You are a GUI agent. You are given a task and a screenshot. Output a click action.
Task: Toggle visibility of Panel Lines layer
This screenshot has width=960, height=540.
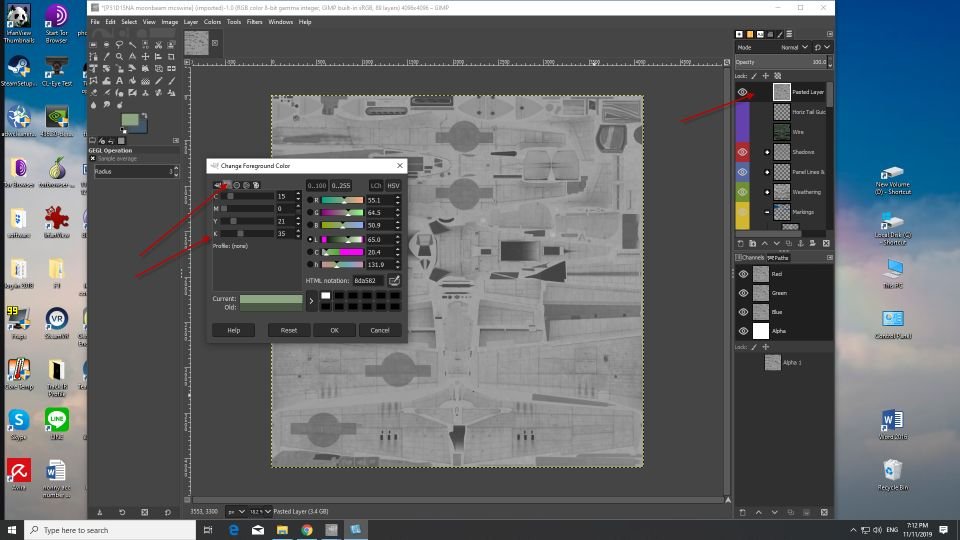[x=742, y=172]
